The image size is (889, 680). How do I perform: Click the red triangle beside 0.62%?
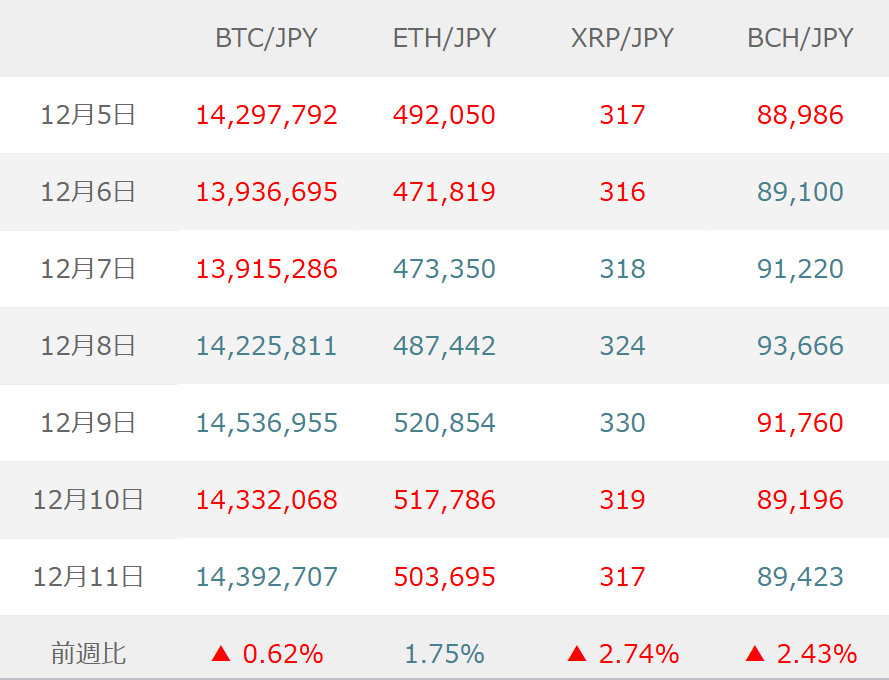click(221, 654)
